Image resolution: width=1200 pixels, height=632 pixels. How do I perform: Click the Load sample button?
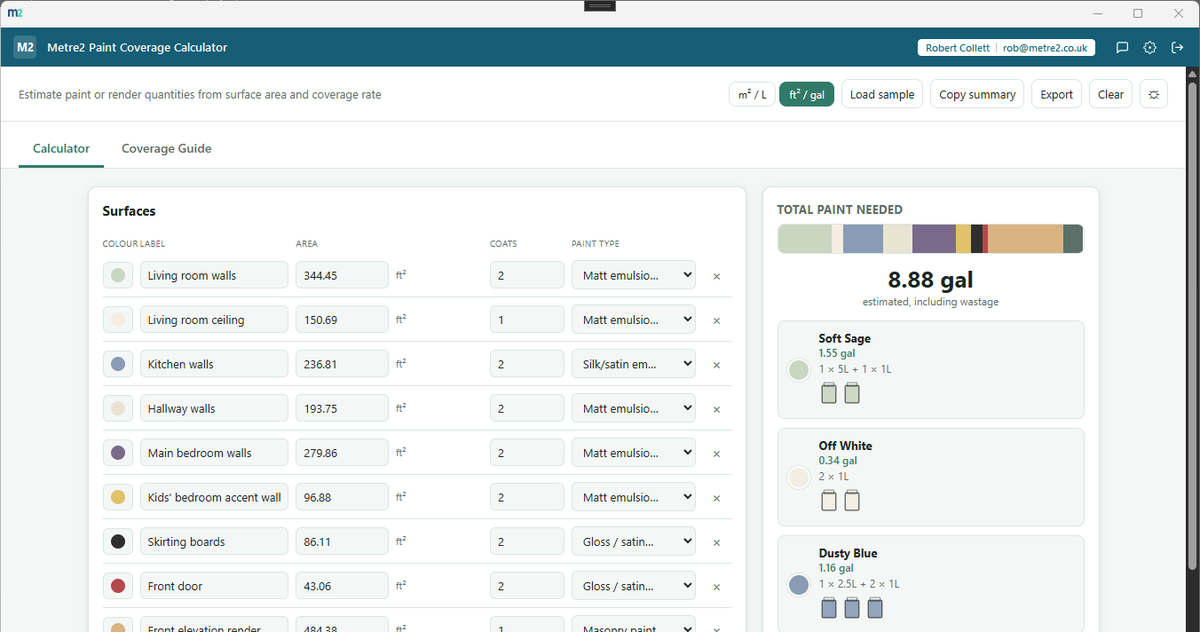(x=882, y=94)
